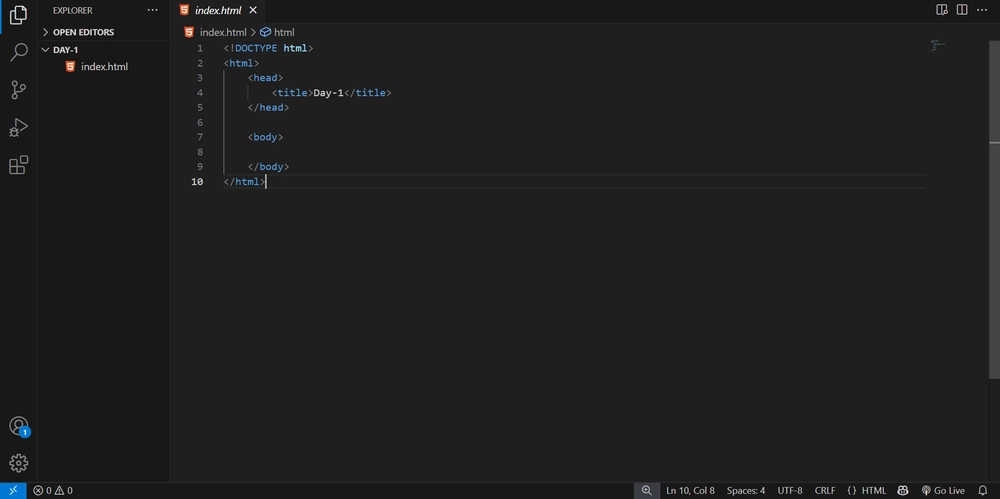
Task: Click the zoom magnifier status icon
Action: click(647, 491)
